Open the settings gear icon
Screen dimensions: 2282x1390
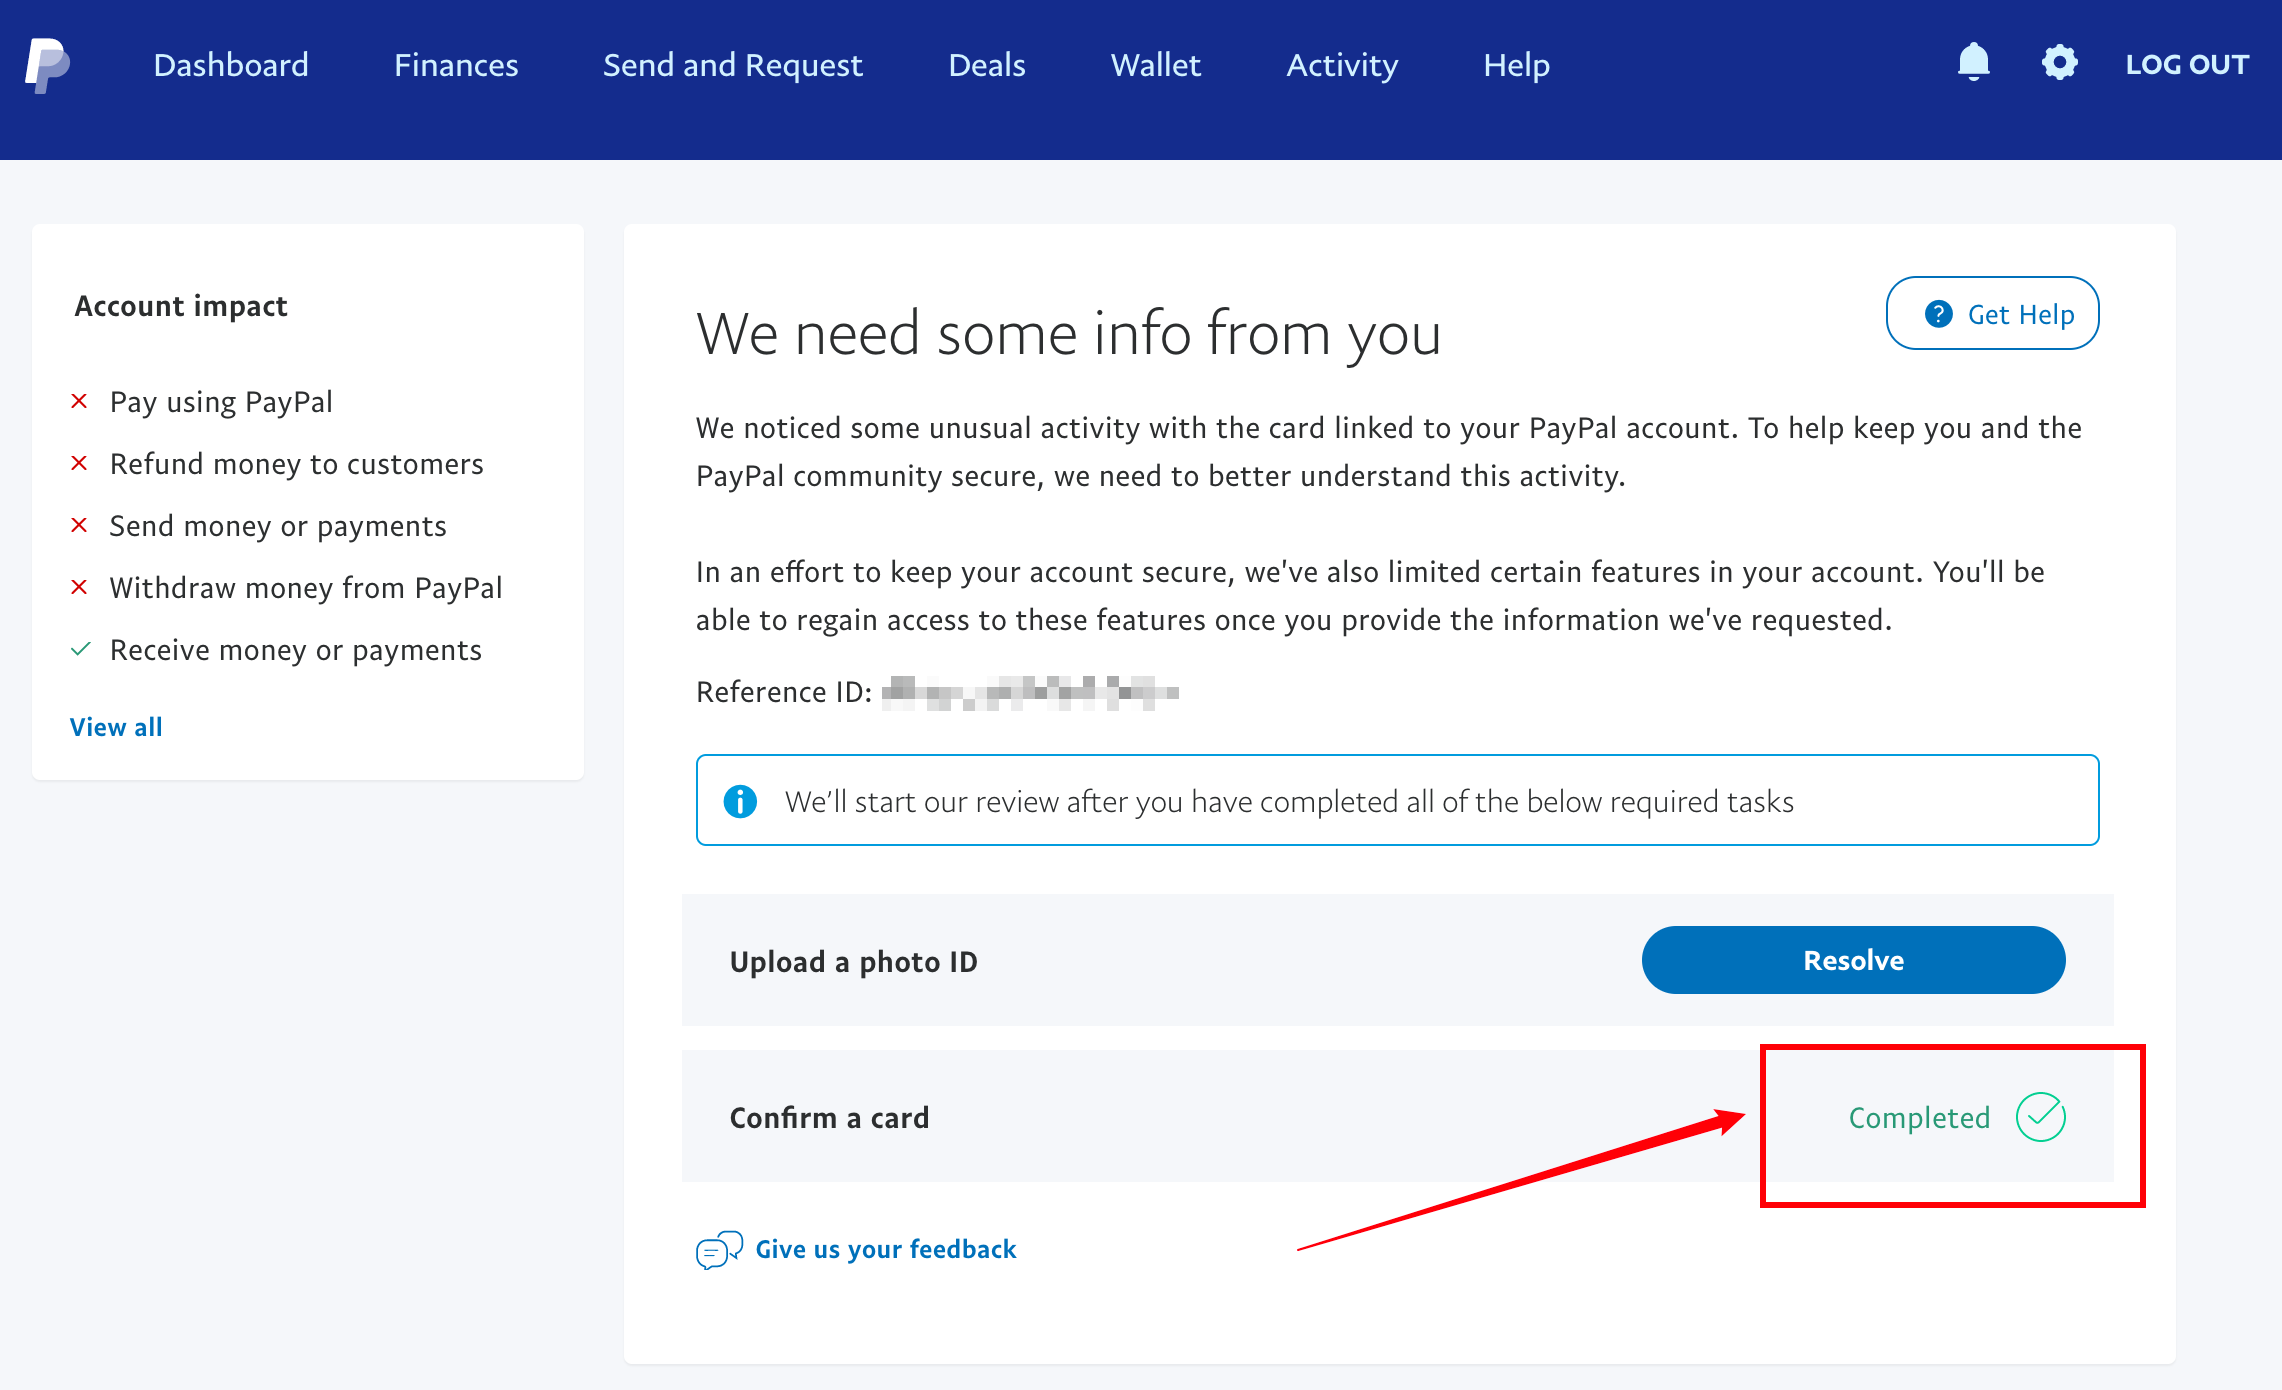pos(2059,63)
